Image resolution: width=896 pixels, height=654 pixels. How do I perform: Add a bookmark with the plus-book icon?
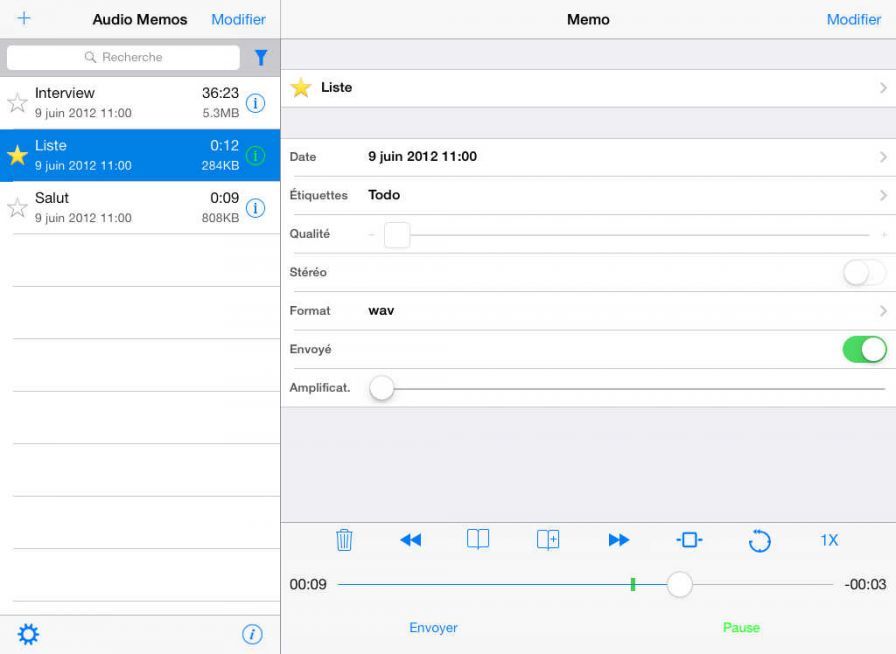pos(548,540)
